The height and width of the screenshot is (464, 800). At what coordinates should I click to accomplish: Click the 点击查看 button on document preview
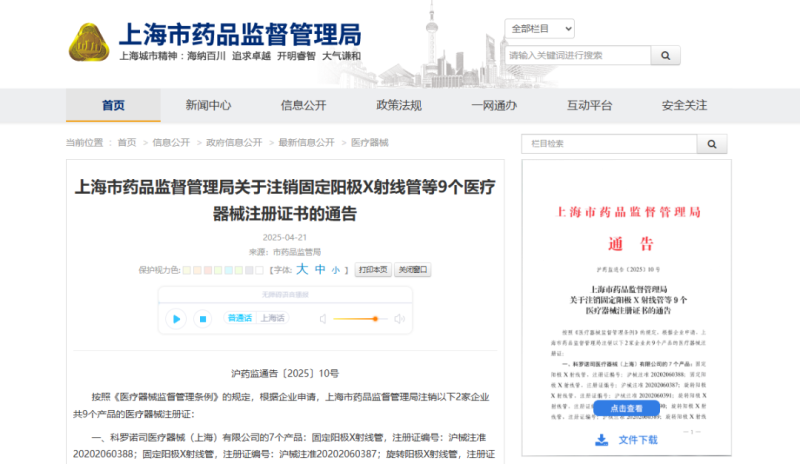(626, 409)
